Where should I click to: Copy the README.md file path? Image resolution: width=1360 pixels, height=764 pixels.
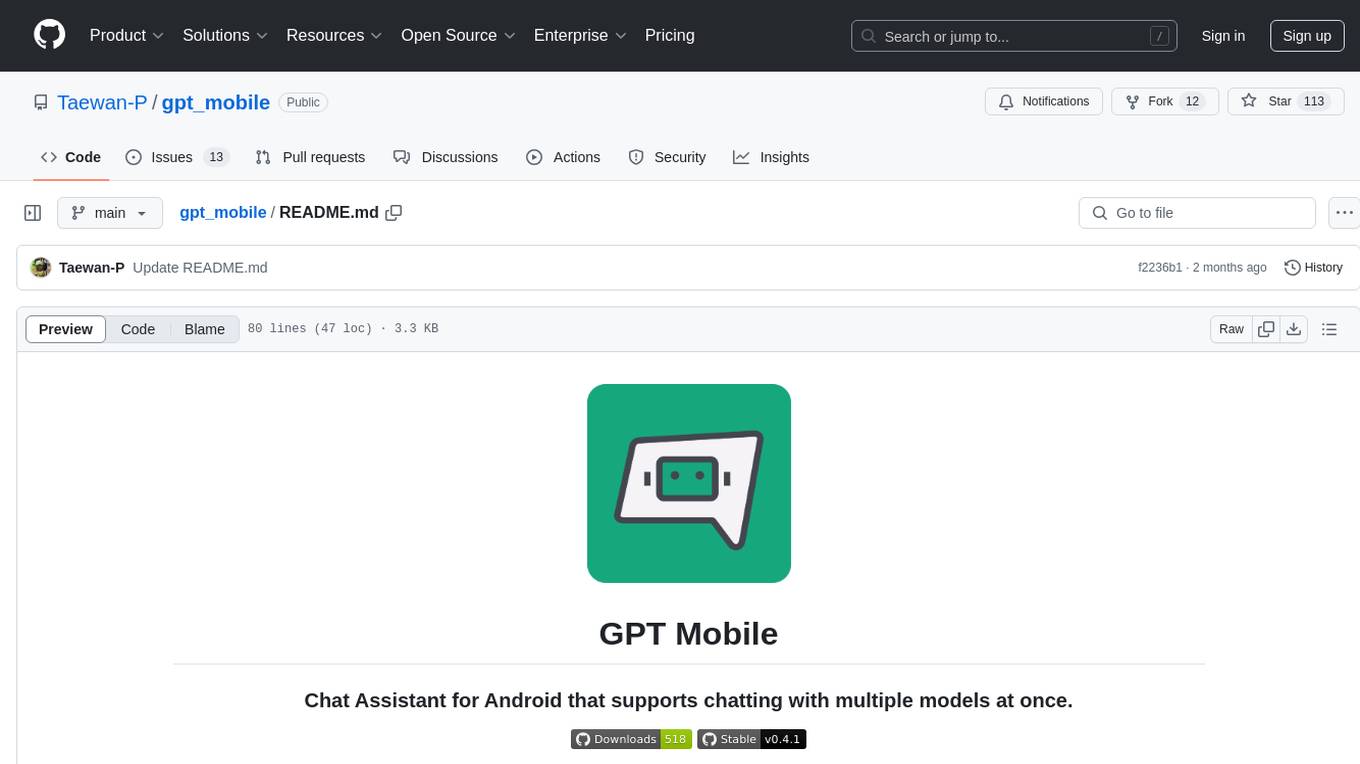pos(394,212)
